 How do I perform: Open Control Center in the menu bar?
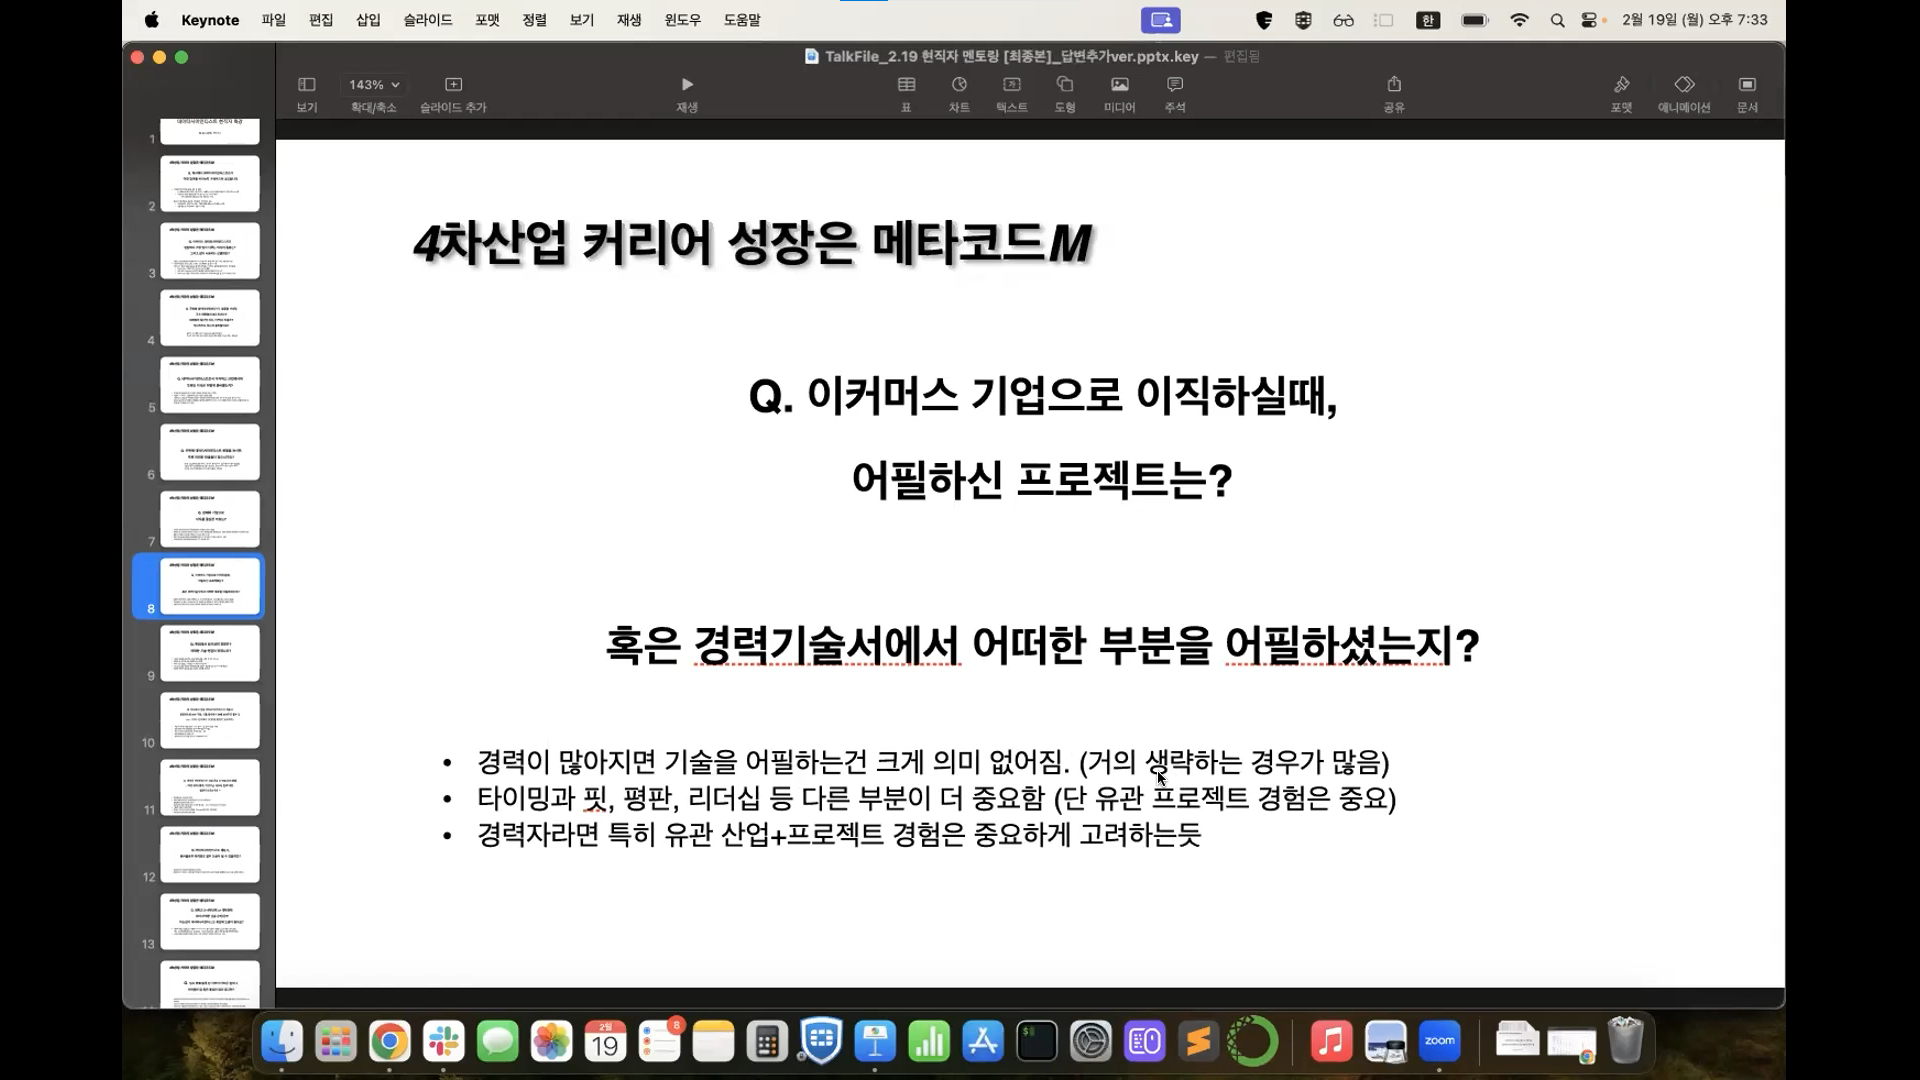pyautogui.click(x=1589, y=20)
